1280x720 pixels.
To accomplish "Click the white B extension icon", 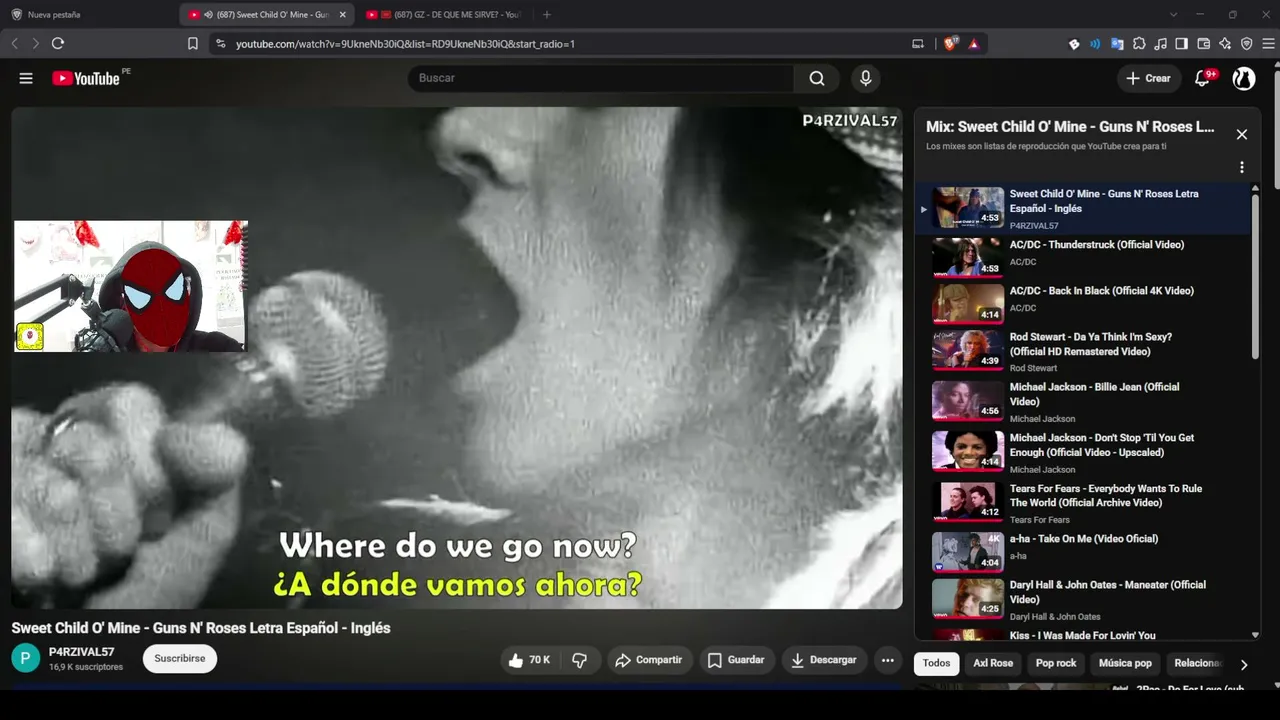I will tap(1074, 43).
